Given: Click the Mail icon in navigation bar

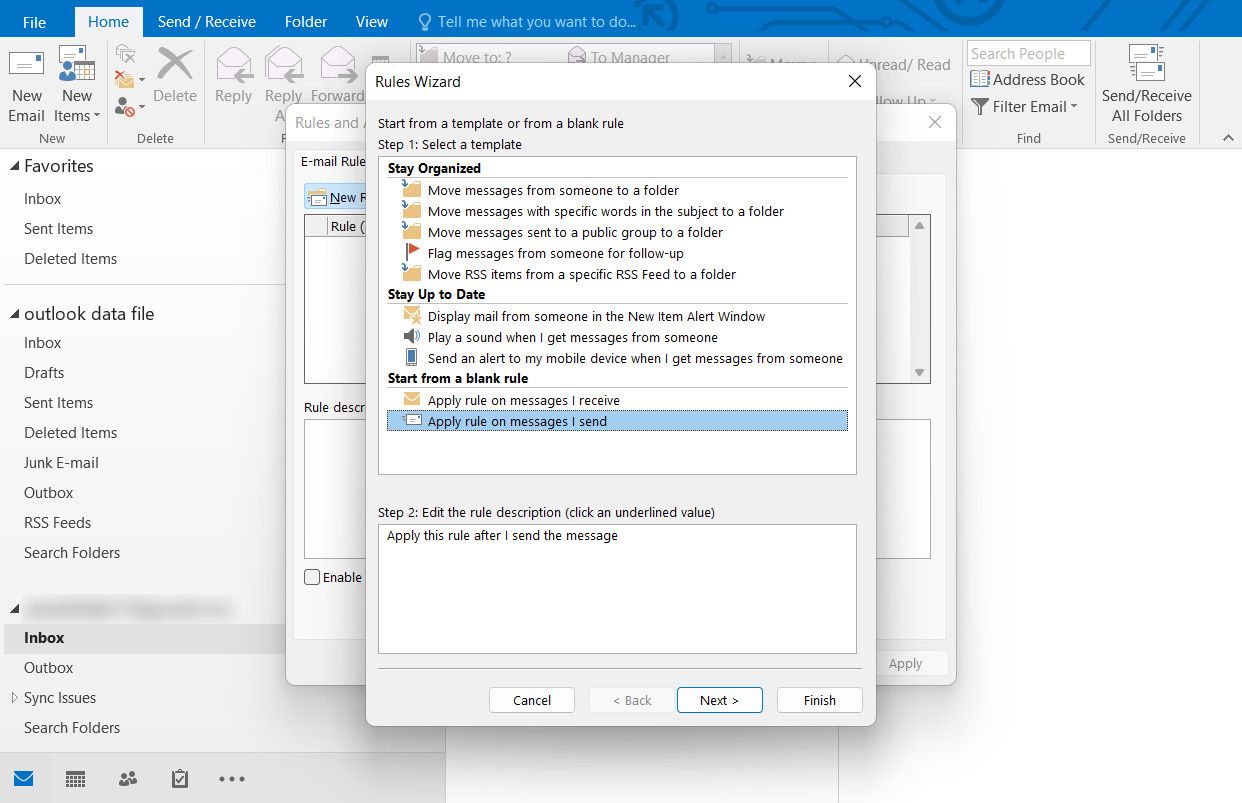Looking at the screenshot, I should pos(23,779).
